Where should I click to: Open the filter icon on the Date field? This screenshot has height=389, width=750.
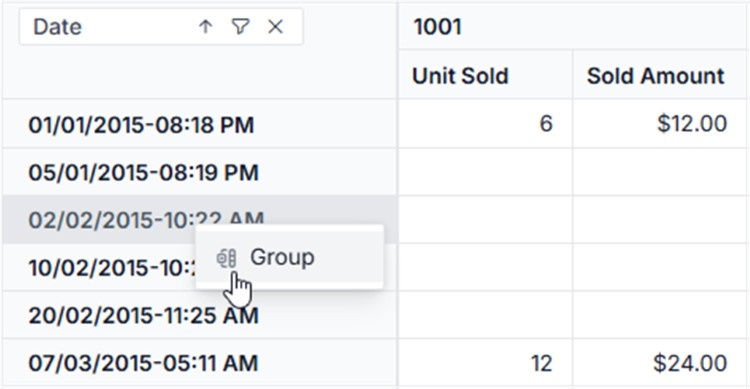click(x=240, y=27)
